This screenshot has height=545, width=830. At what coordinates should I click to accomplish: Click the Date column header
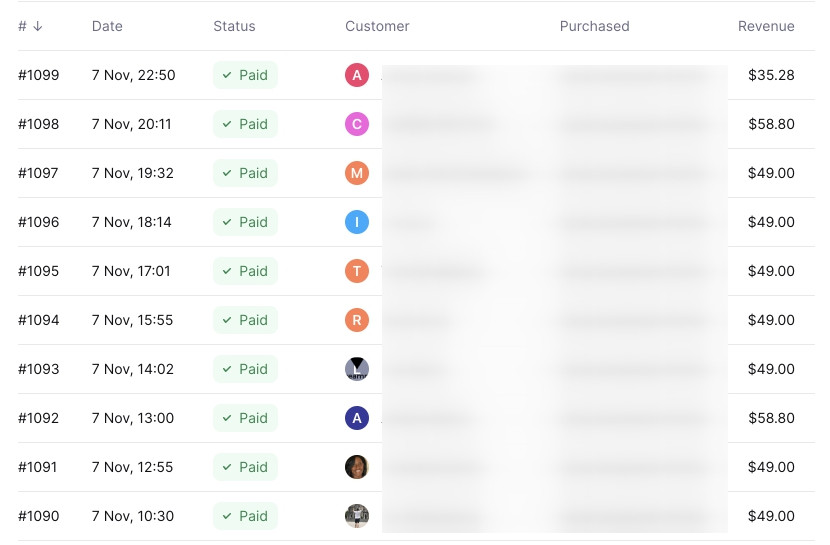click(x=107, y=26)
